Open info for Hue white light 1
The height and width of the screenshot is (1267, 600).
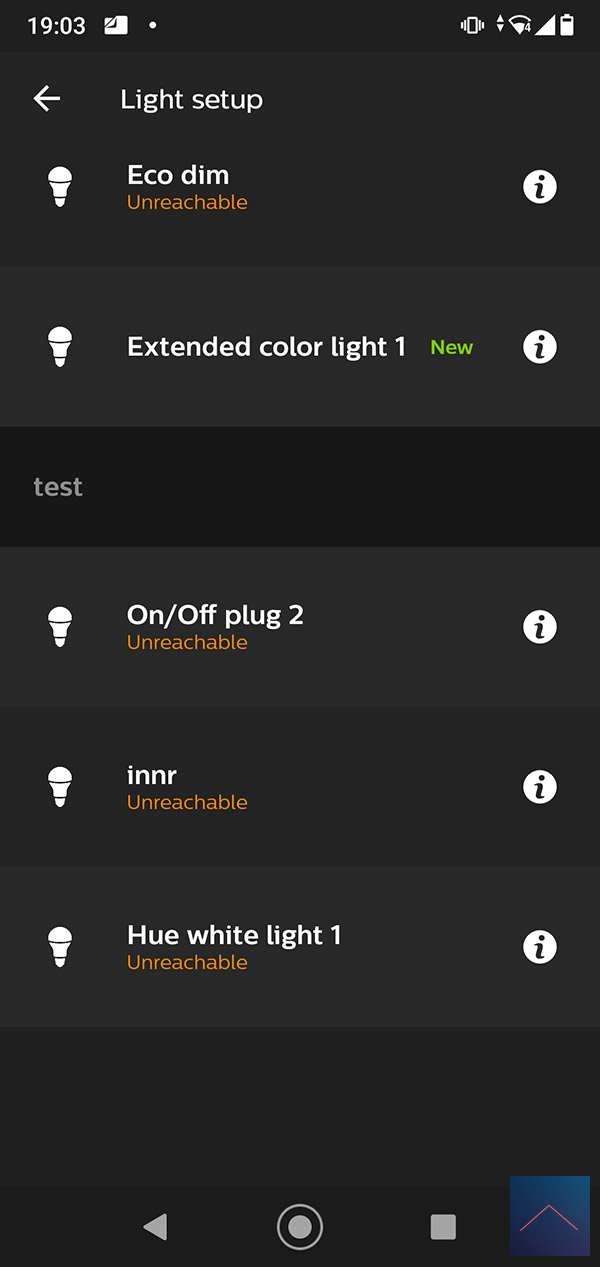coord(540,947)
